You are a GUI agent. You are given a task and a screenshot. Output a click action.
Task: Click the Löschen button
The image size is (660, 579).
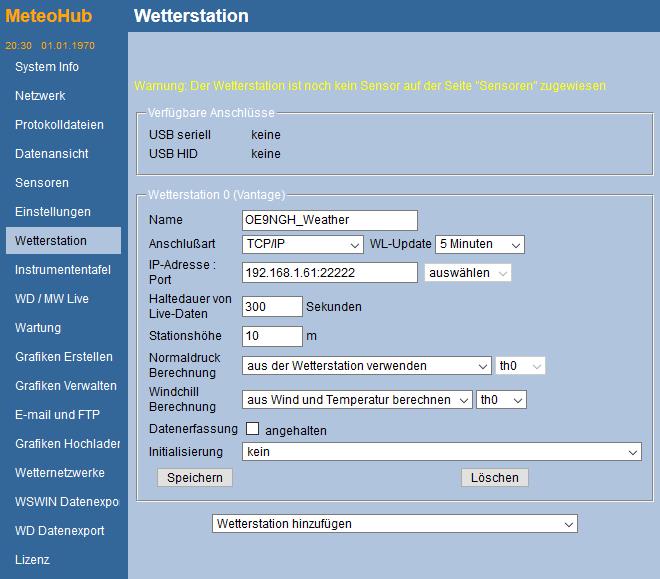(x=495, y=478)
